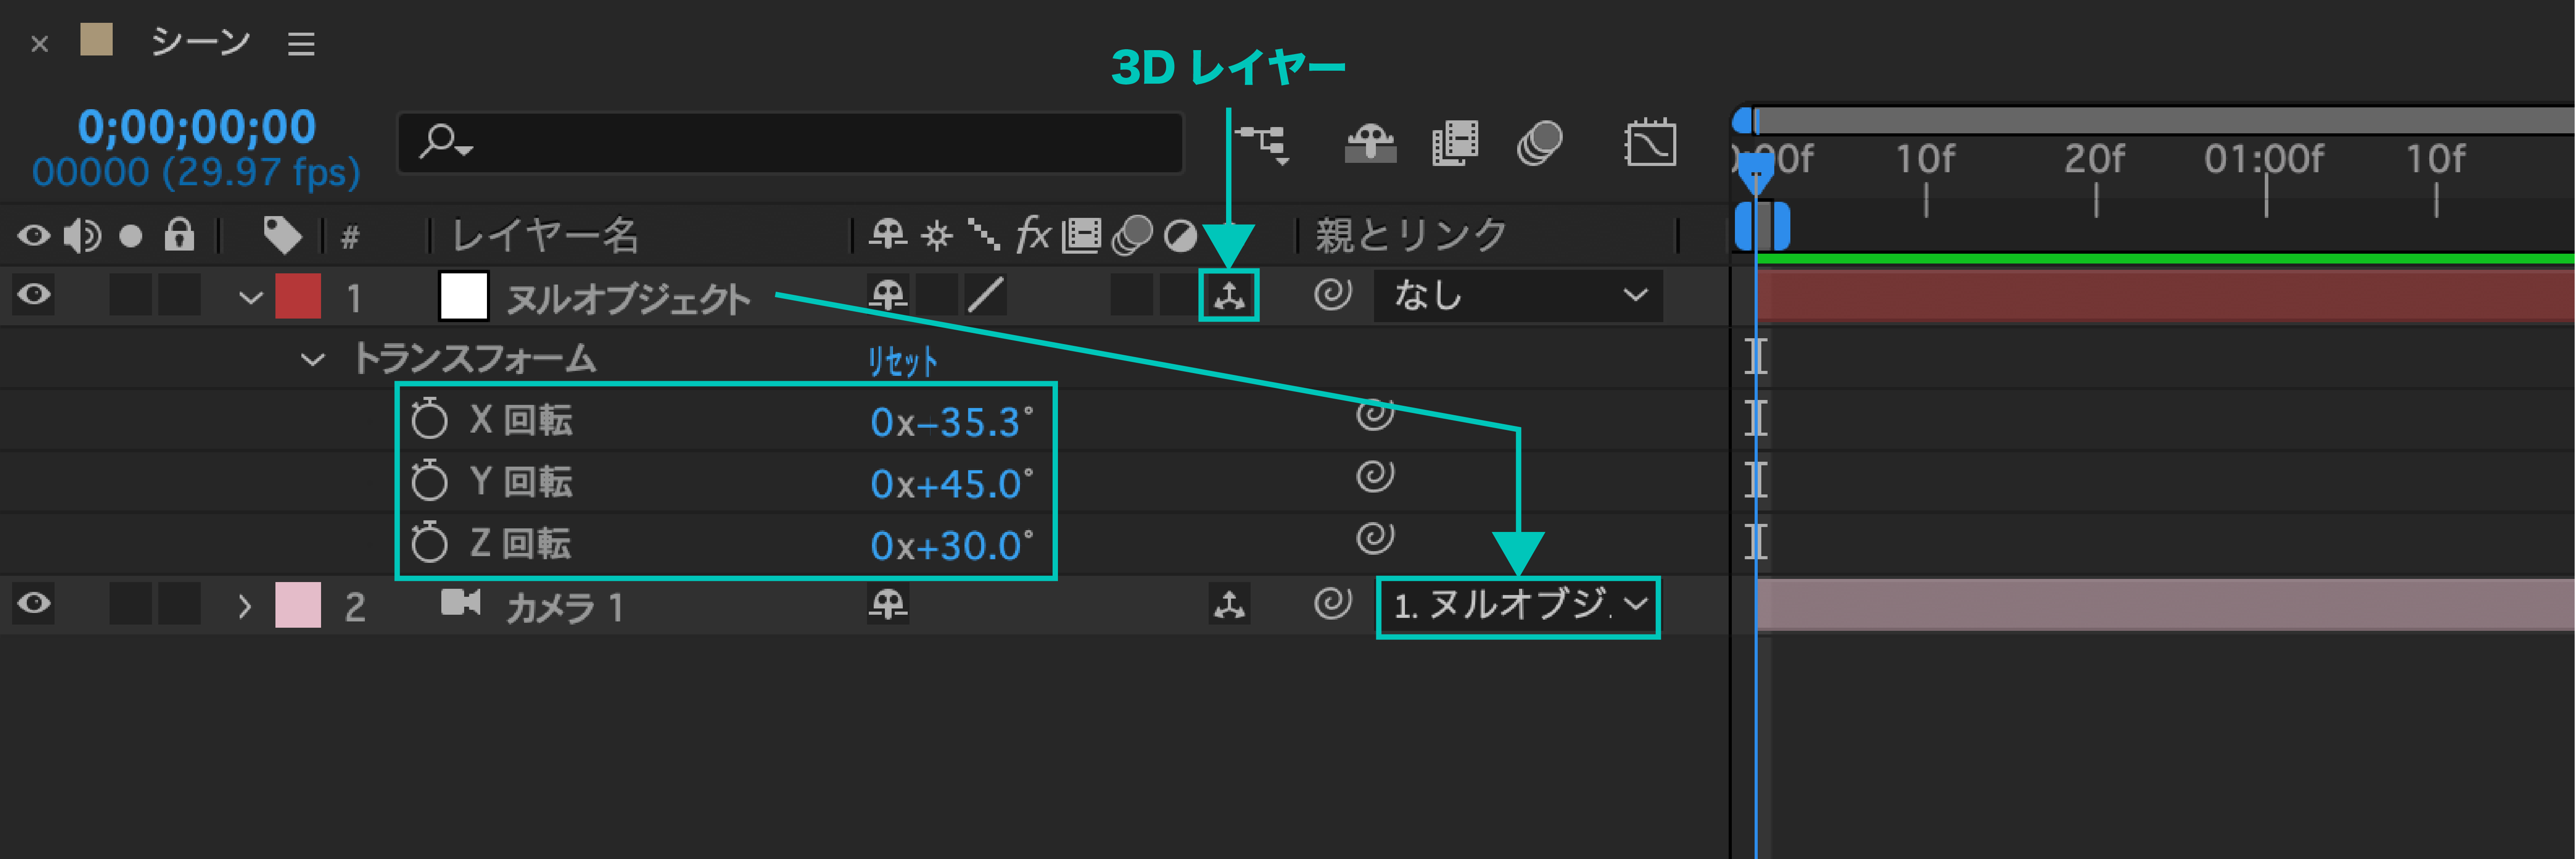The image size is (2576, 859).
Task: Click the red ヌルオブジェクト timeline bar
Action: [2165, 296]
